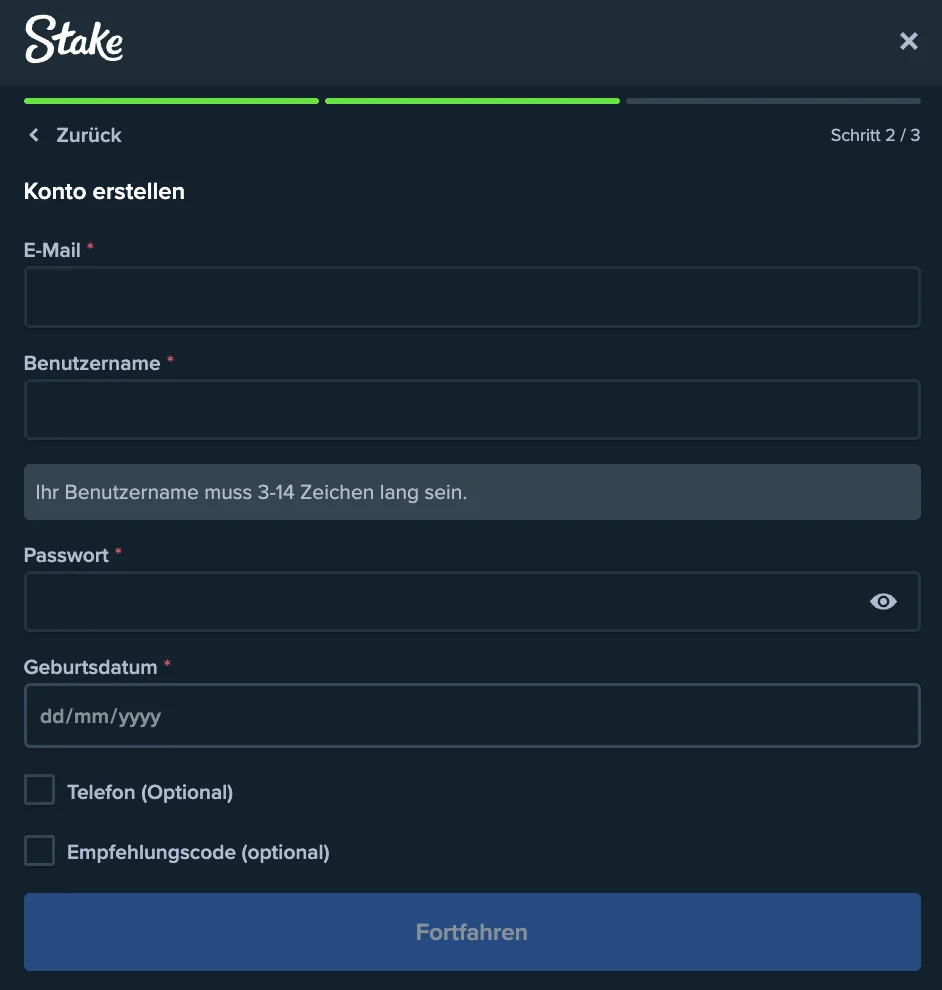Click the first green progress bar segment
The height and width of the screenshot is (990, 942).
tap(170, 100)
